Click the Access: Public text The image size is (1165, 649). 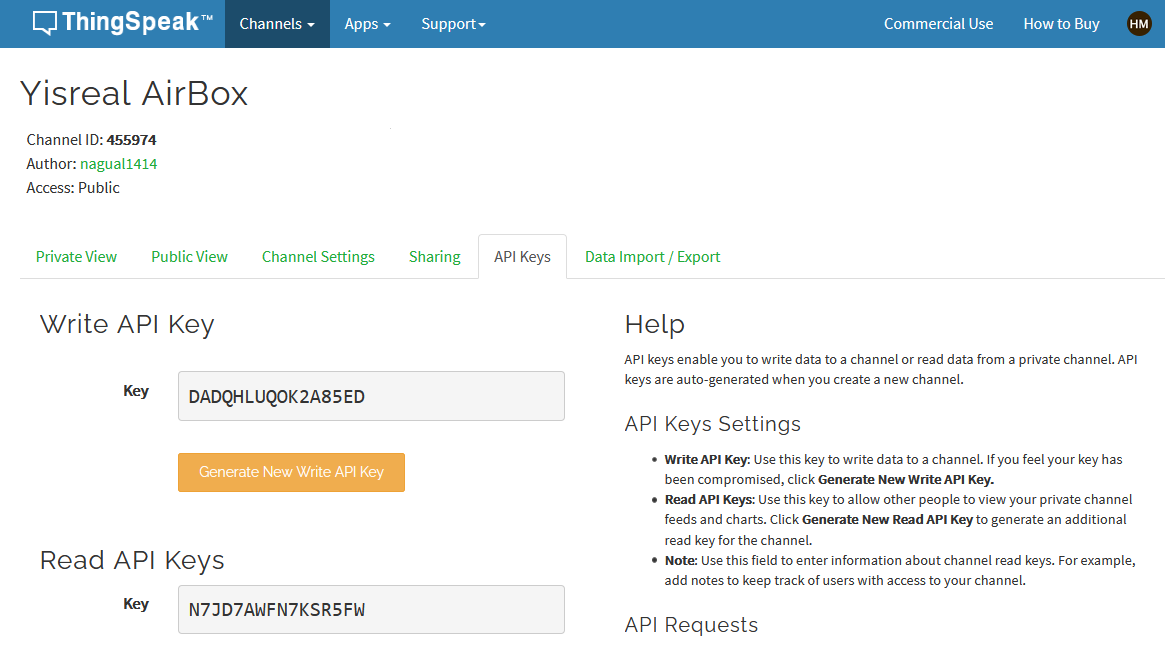pos(73,188)
